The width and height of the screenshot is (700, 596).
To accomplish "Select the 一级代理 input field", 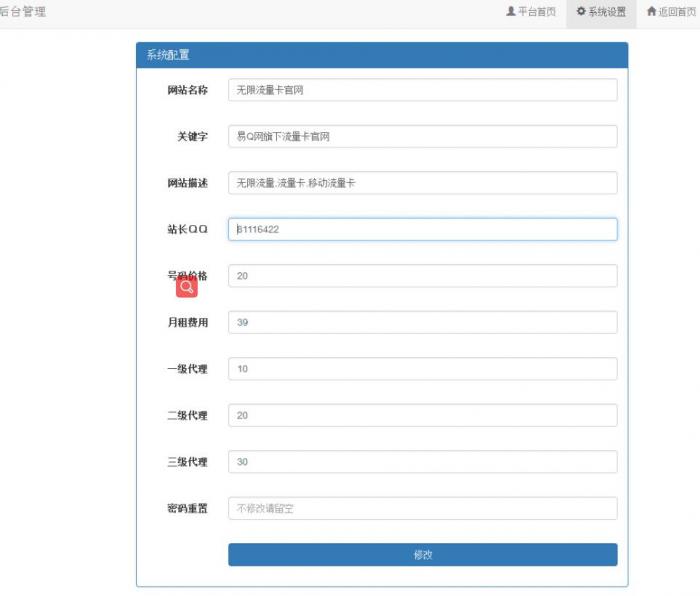I will [422, 369].
